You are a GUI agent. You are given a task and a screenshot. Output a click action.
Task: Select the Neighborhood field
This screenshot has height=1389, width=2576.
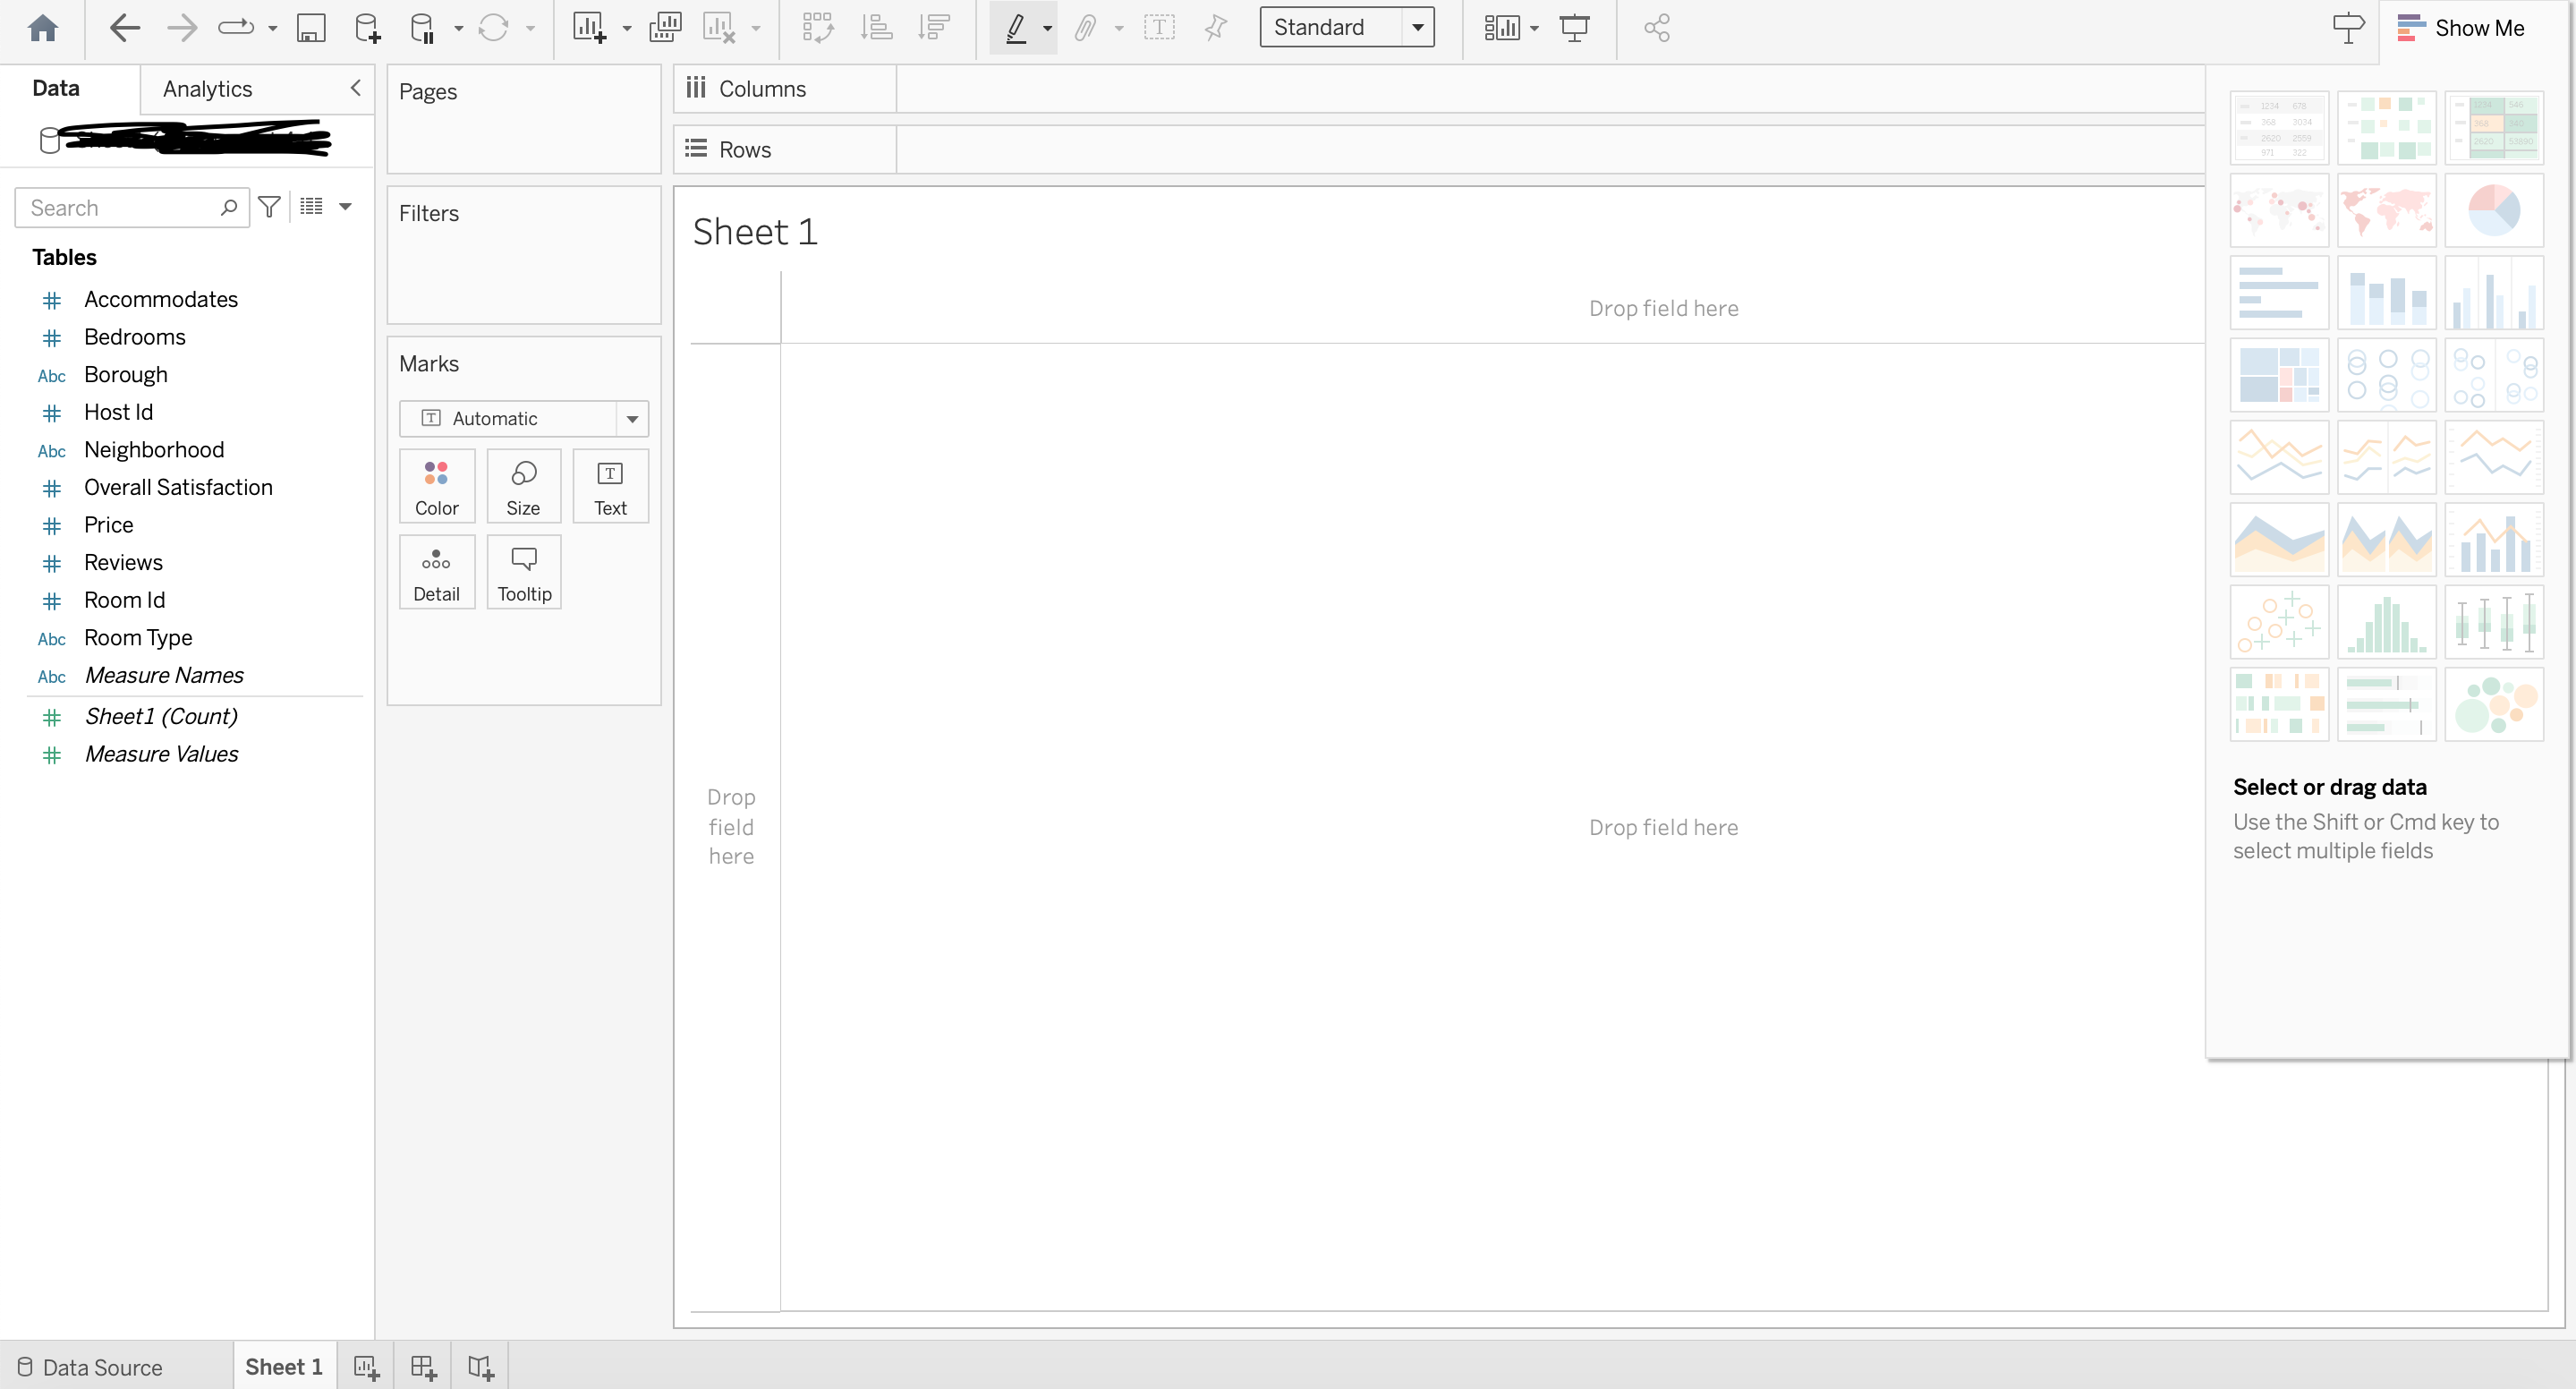coord(154,450)
